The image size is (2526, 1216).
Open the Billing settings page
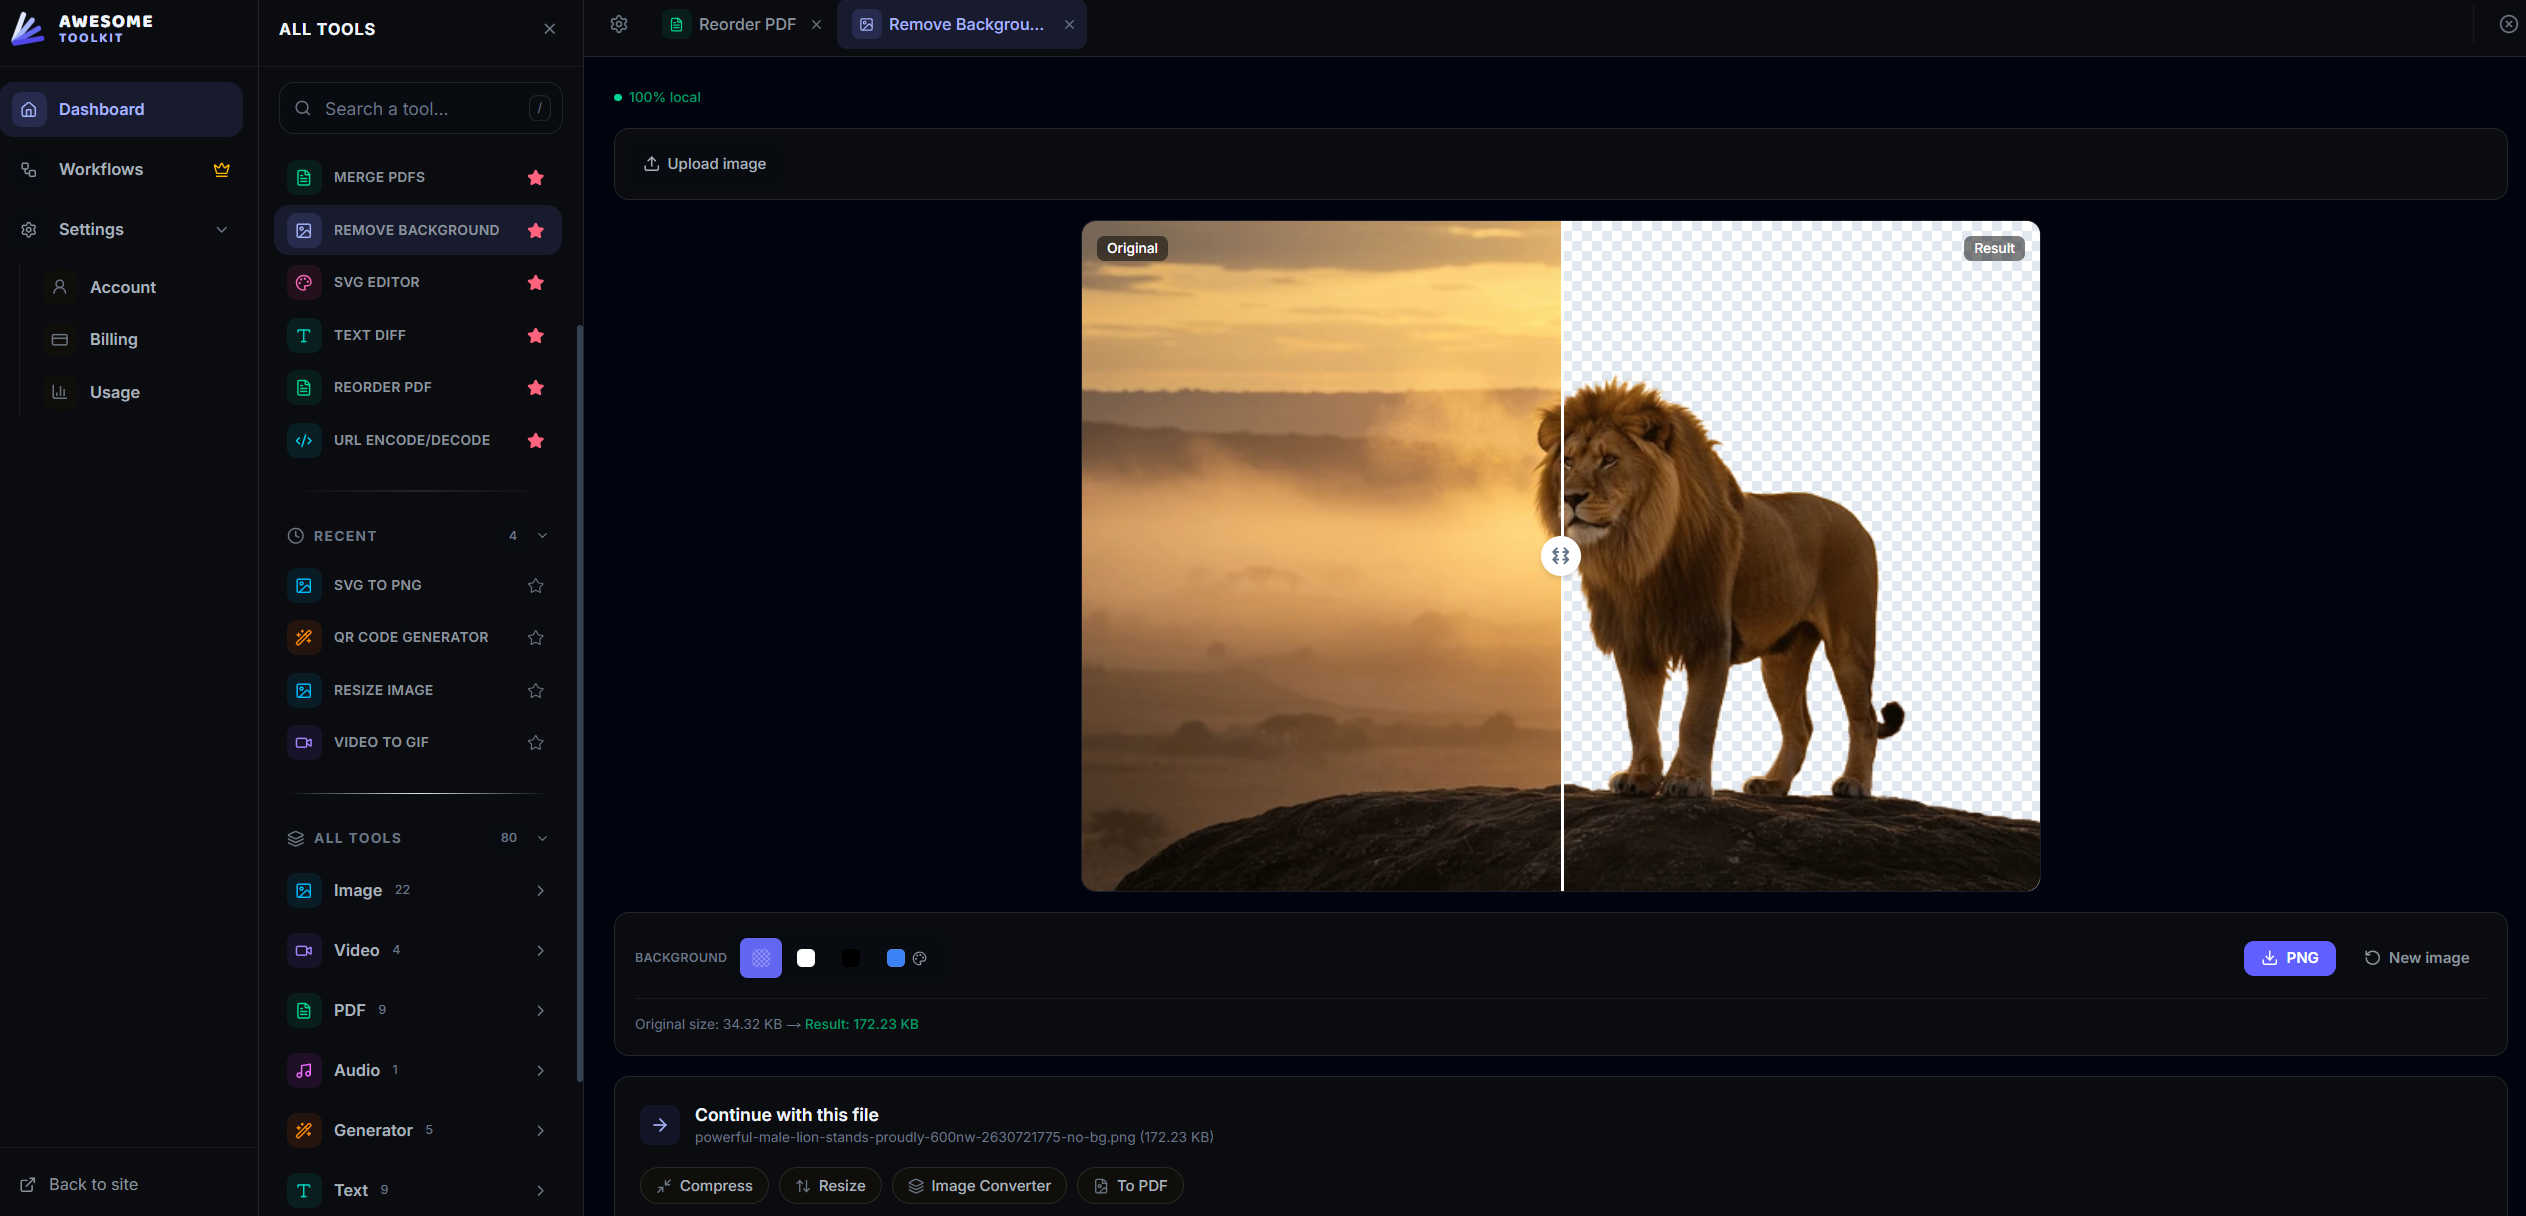113,339
